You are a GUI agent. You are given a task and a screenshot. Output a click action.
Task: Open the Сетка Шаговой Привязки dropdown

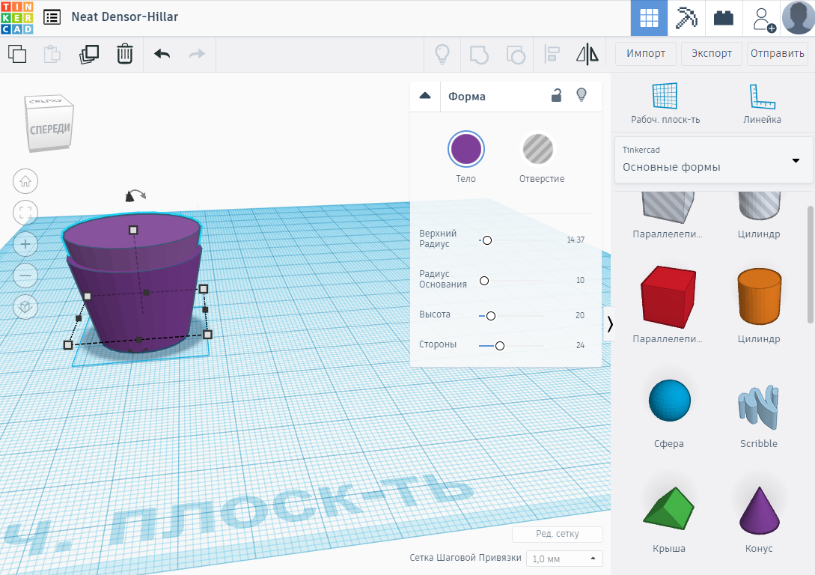coord(564,558)
